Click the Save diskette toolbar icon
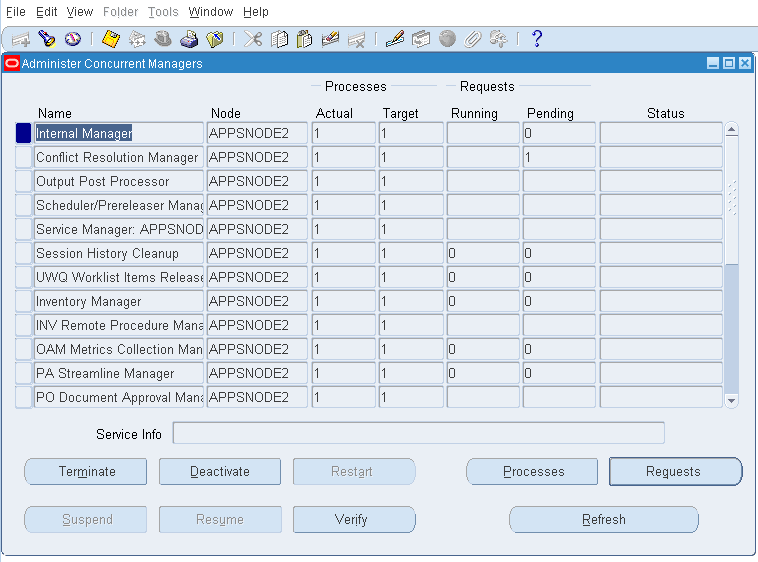Image resolution: width=758 pixels, height=562 pixels. [111, 39]
